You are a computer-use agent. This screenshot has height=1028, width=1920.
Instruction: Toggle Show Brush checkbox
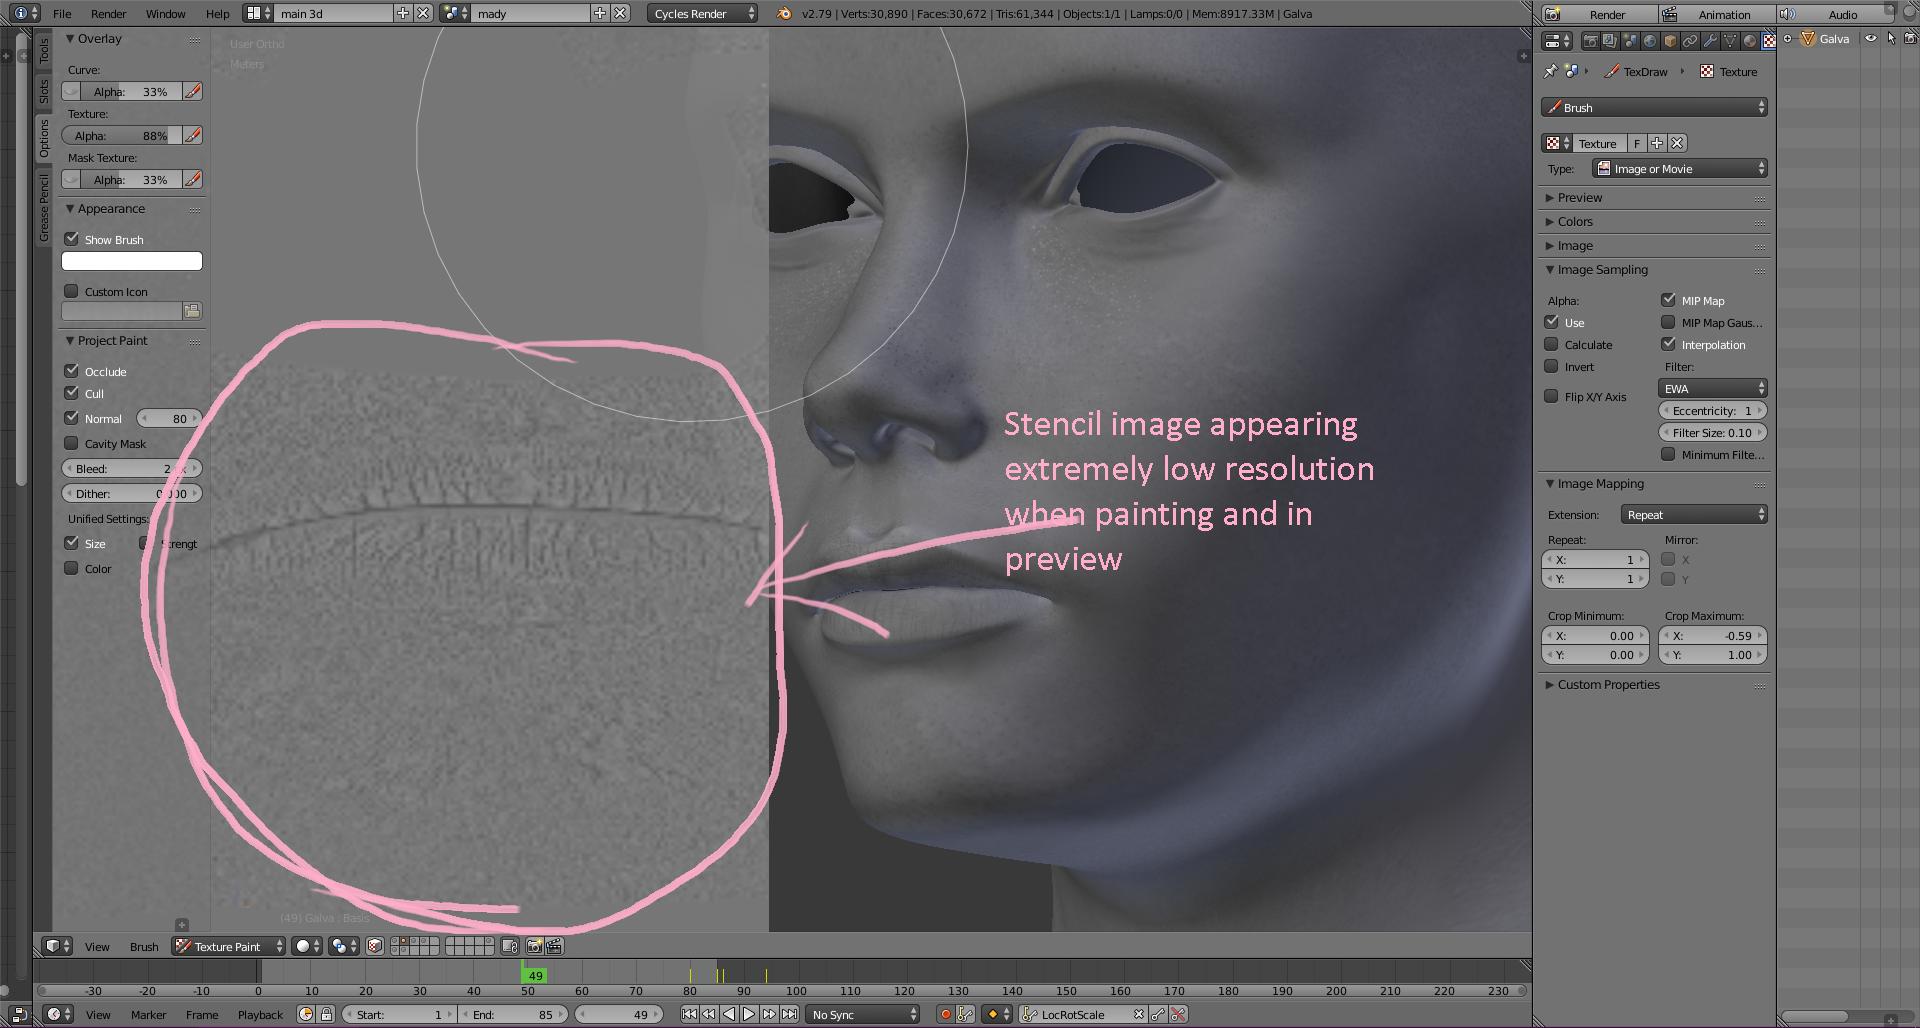71,239
